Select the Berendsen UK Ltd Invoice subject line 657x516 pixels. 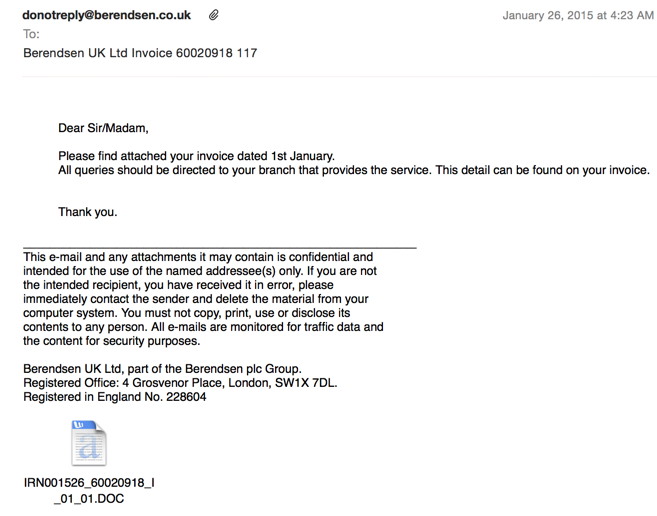pos(140,53)
